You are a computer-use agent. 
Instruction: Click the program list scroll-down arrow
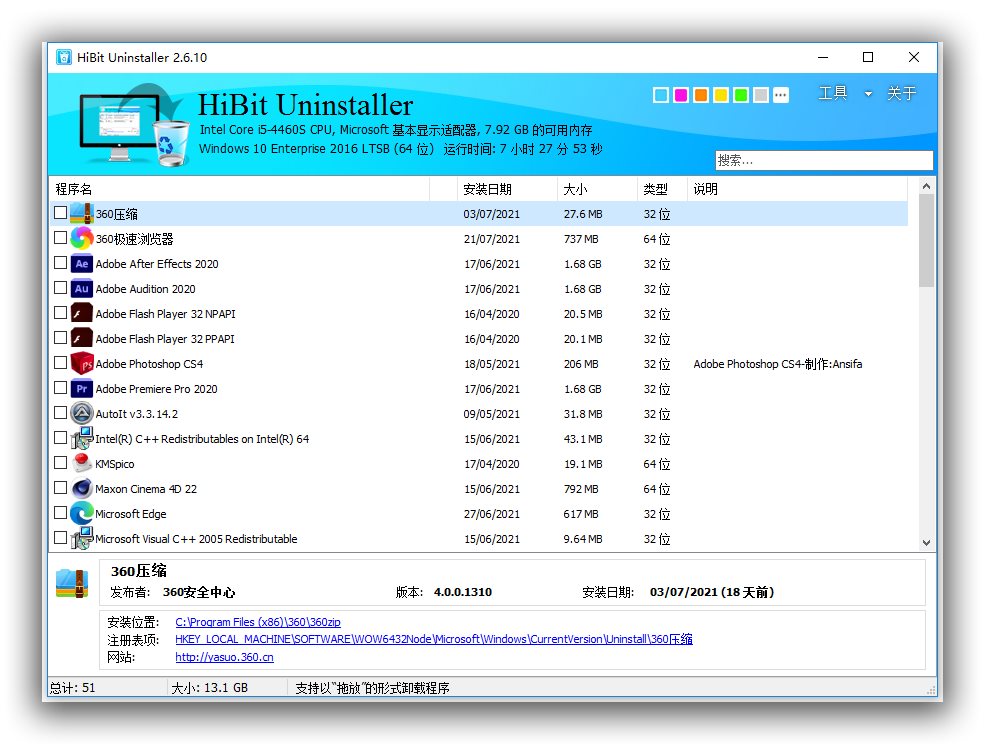pyautogui.click(x=926, y=542)
